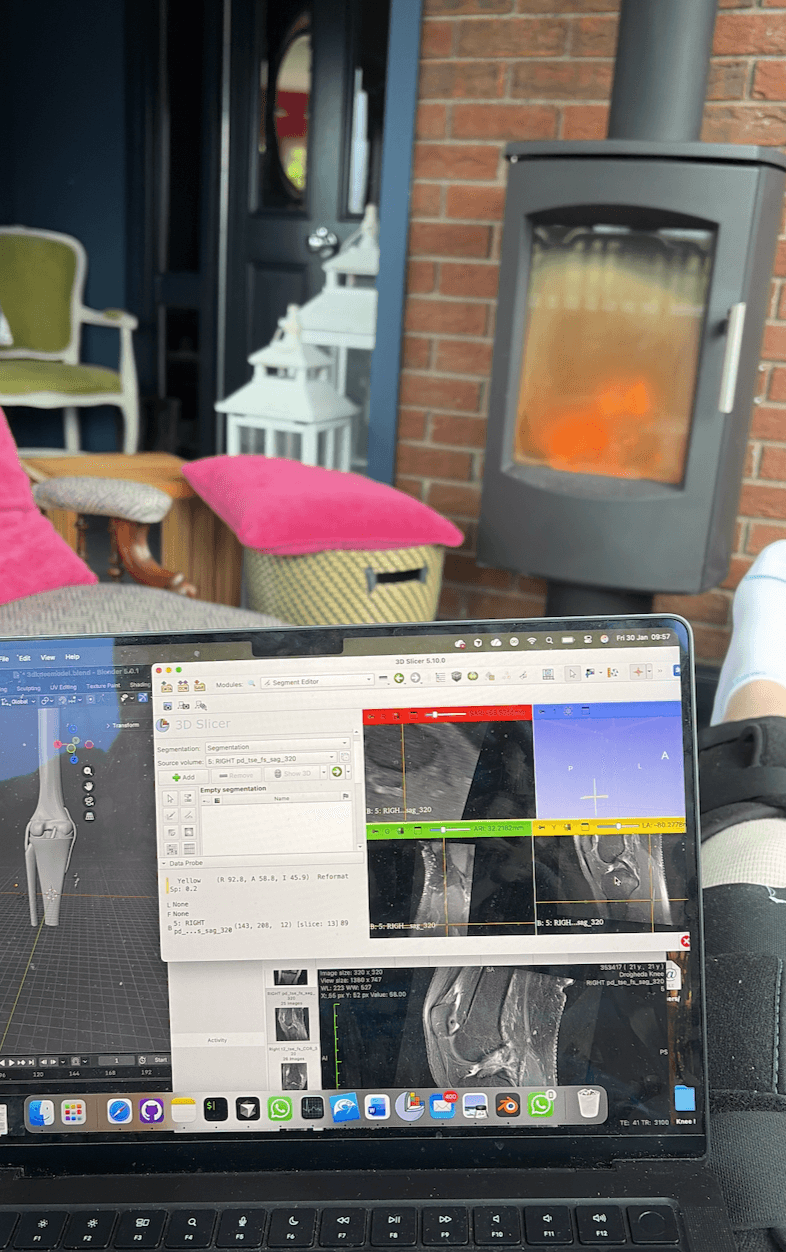This screenshot has width=786, height=1252.
Task: Click the slice view layout icon in Slicer
Action: click(547, 675)
